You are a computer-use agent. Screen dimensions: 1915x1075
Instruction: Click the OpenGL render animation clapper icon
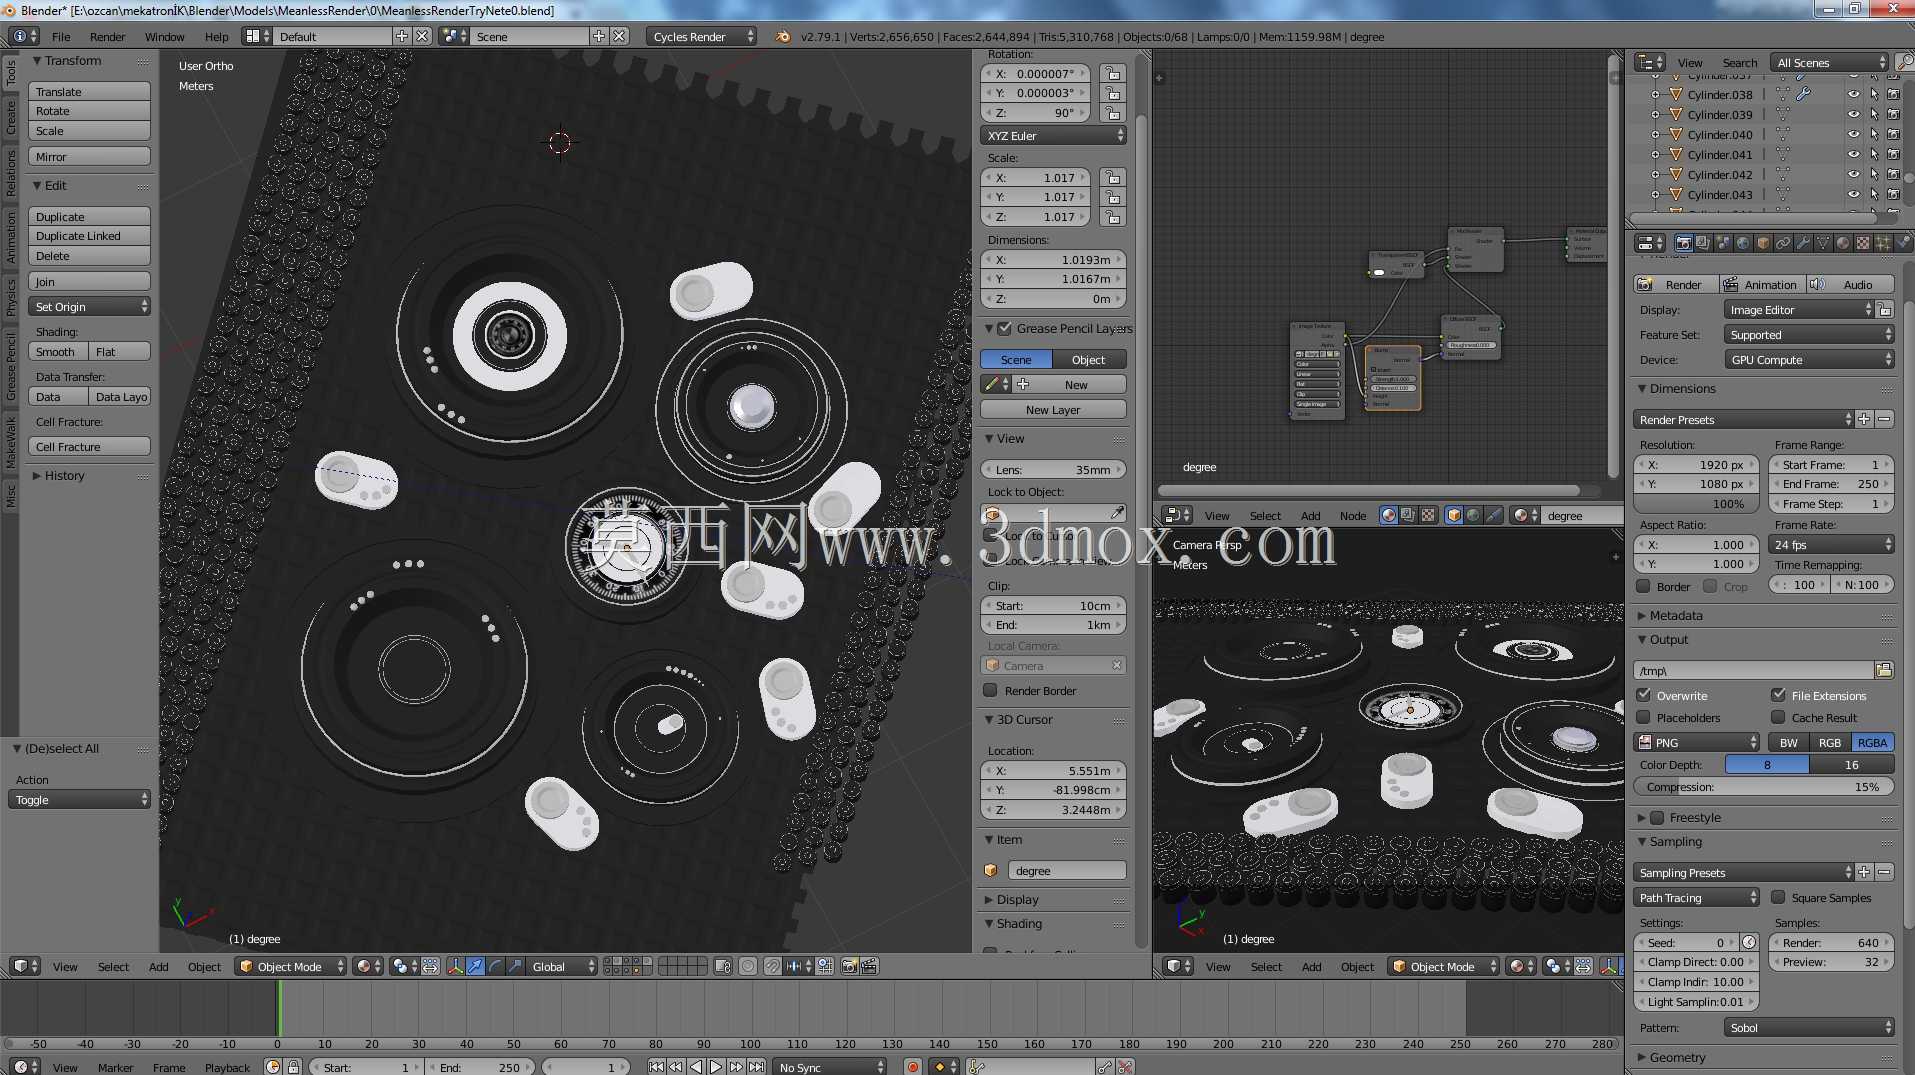pos(869,966)
